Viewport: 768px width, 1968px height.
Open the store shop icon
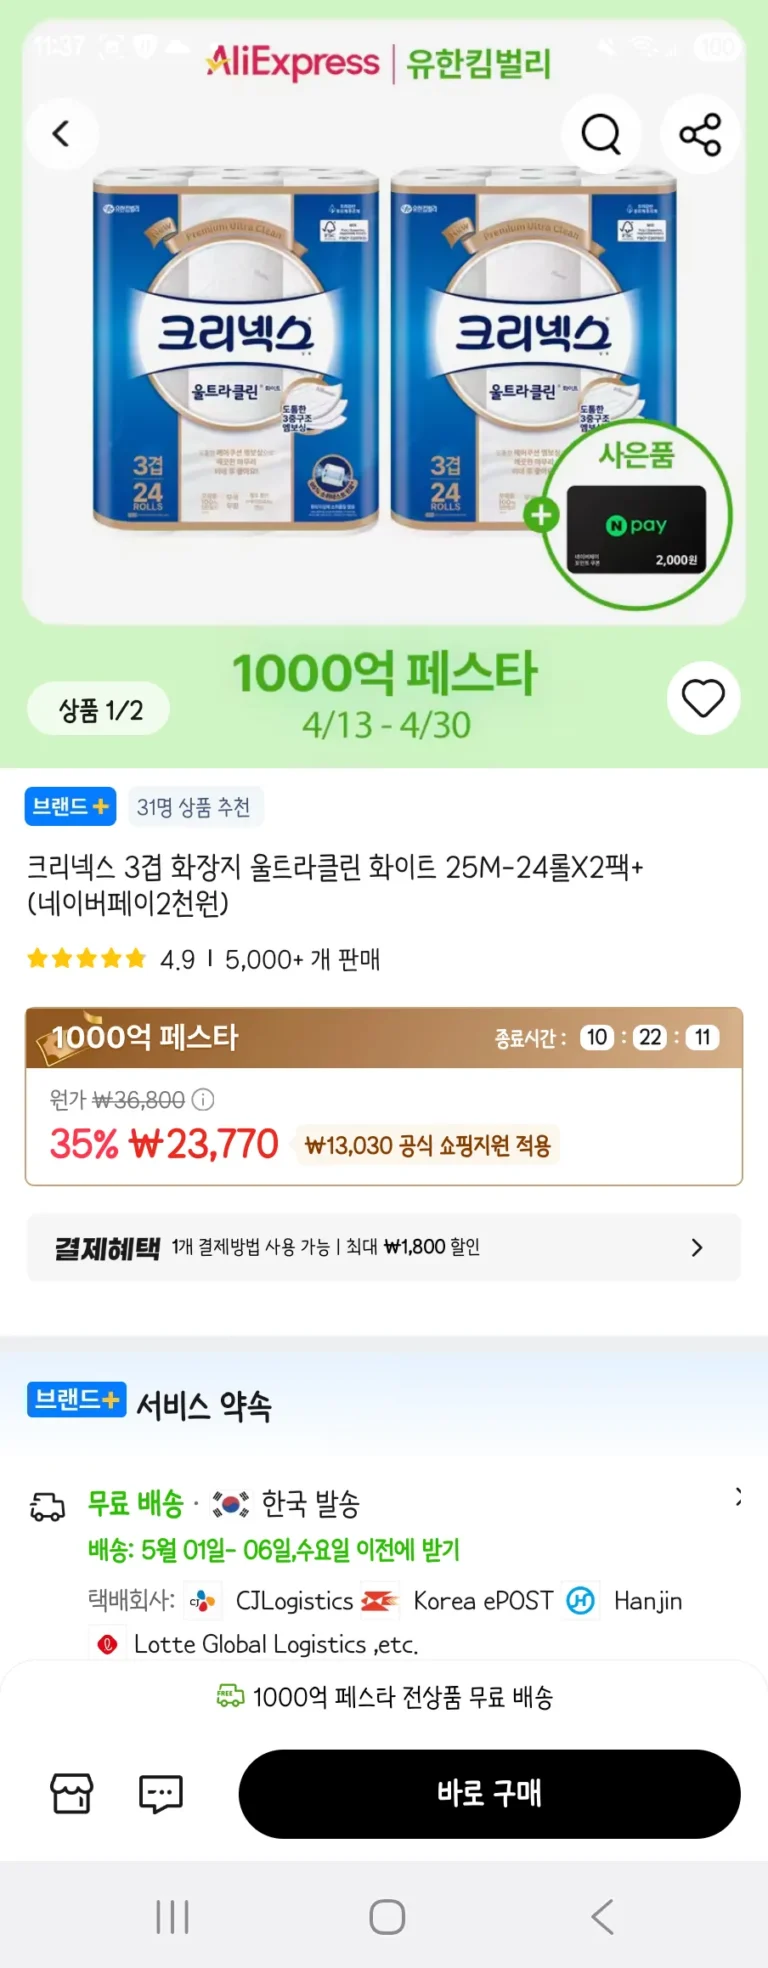72,1793
